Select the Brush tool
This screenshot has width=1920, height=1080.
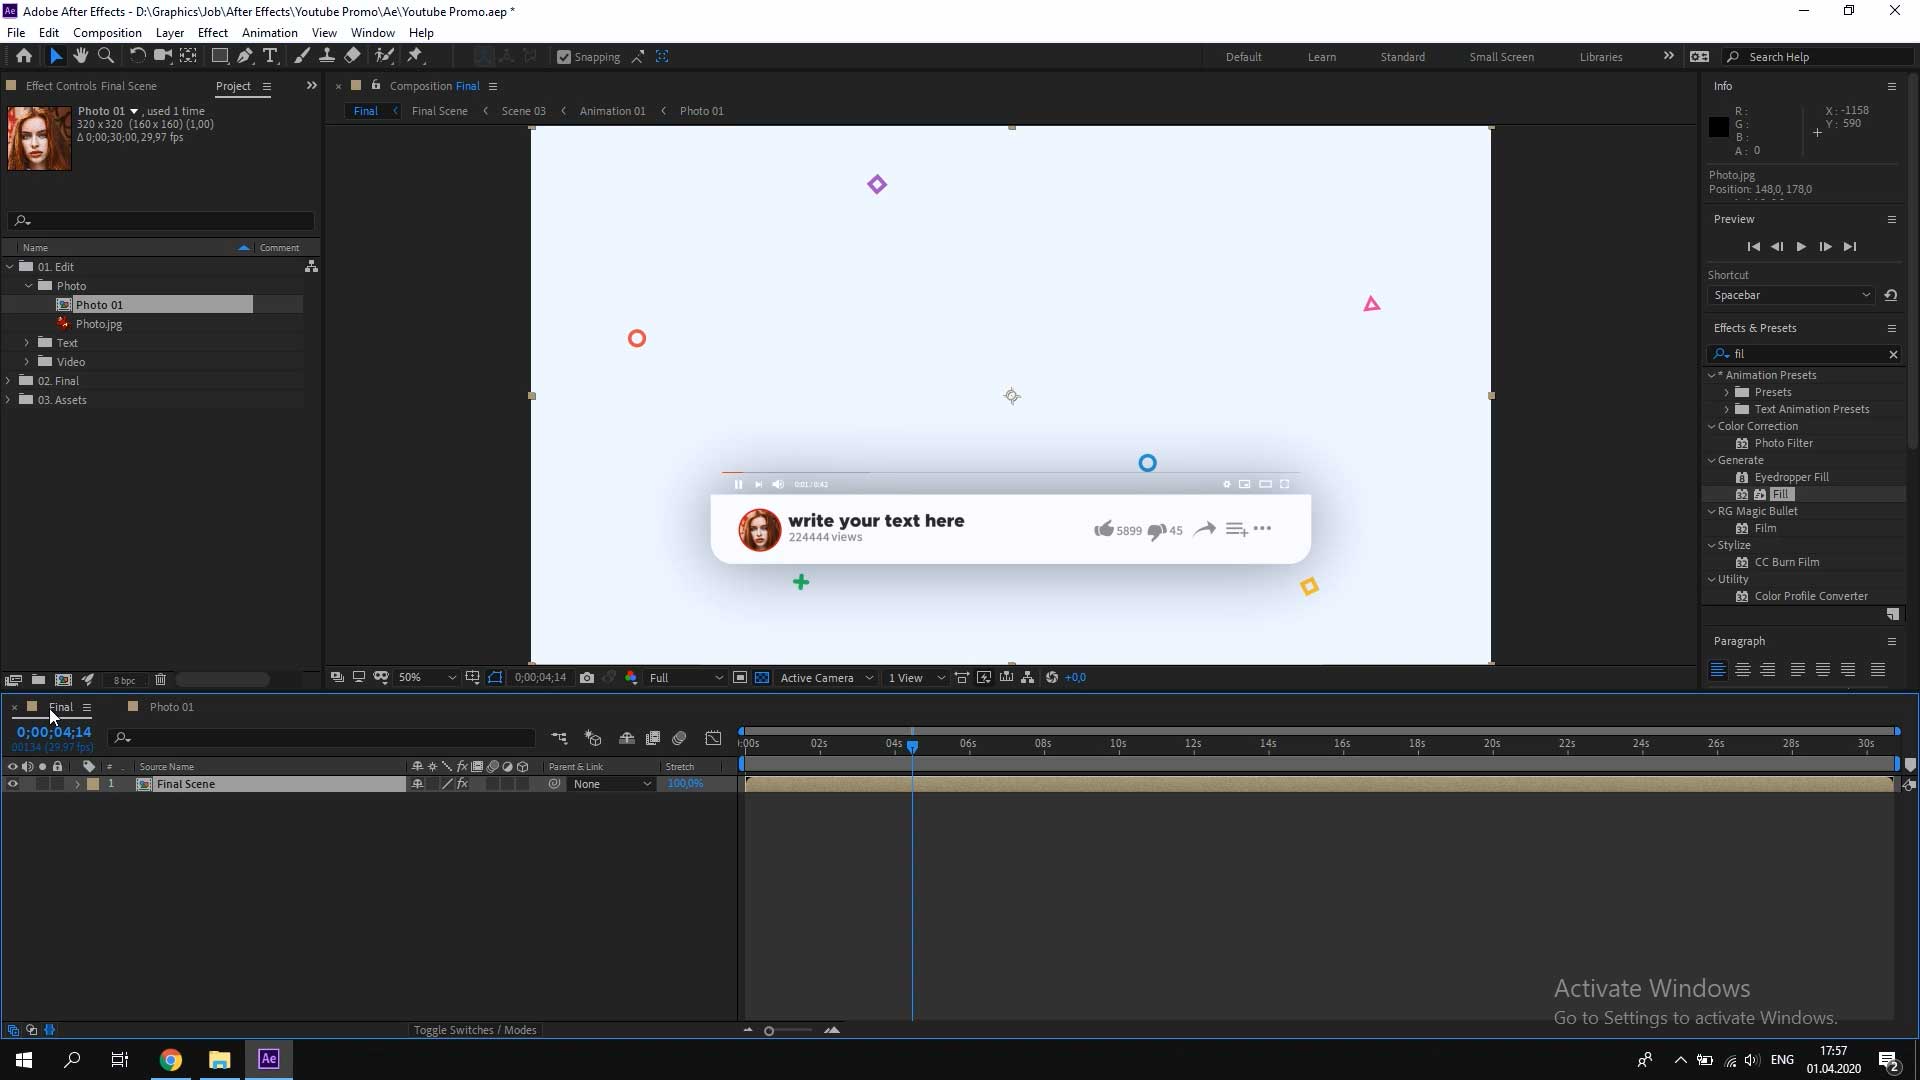tap(301, 56)
